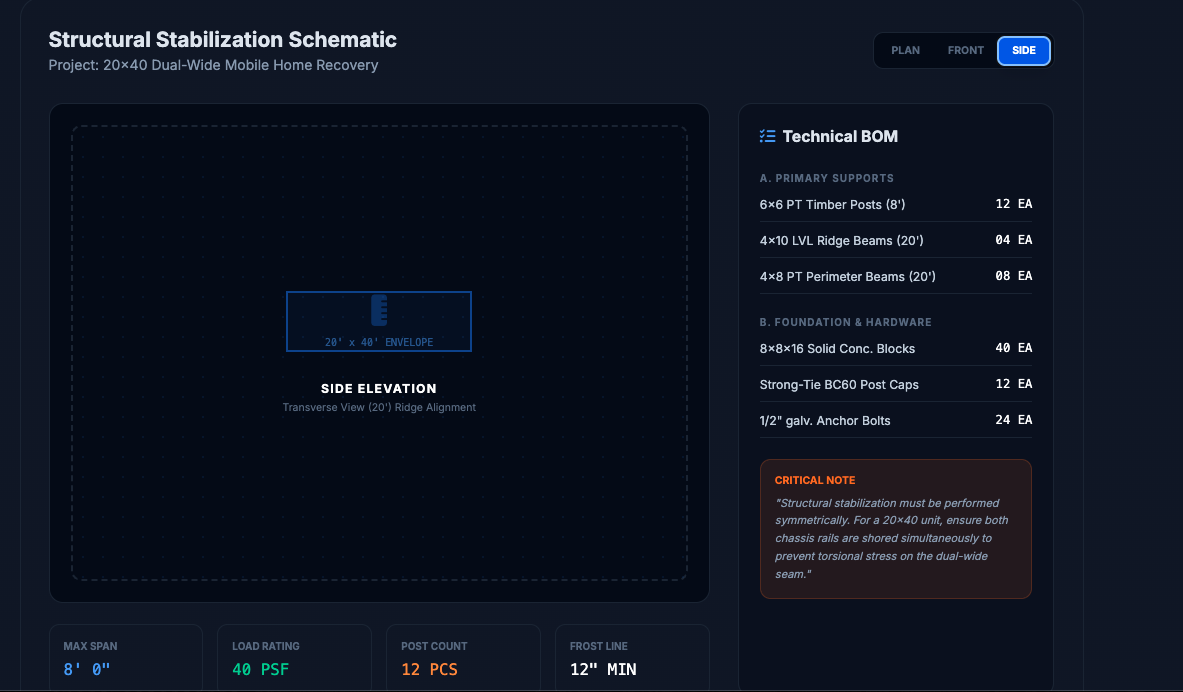Open the Max Span stat card
1183x692 pixels.
click(x=126, y=658)
